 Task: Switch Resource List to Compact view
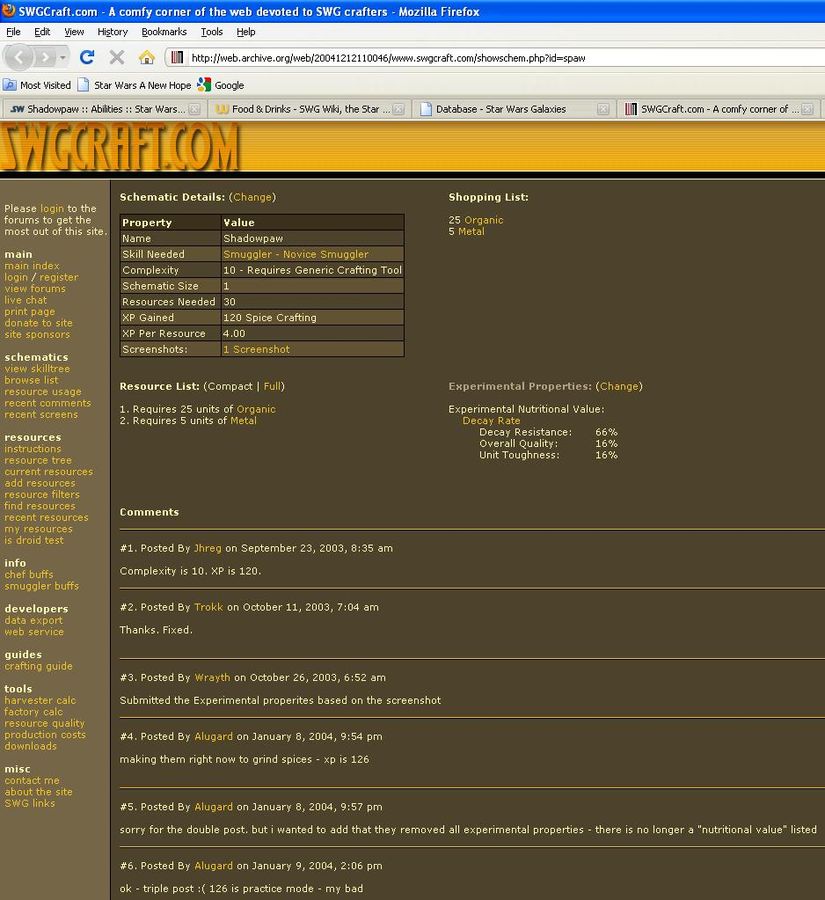(x=229, y=386)
